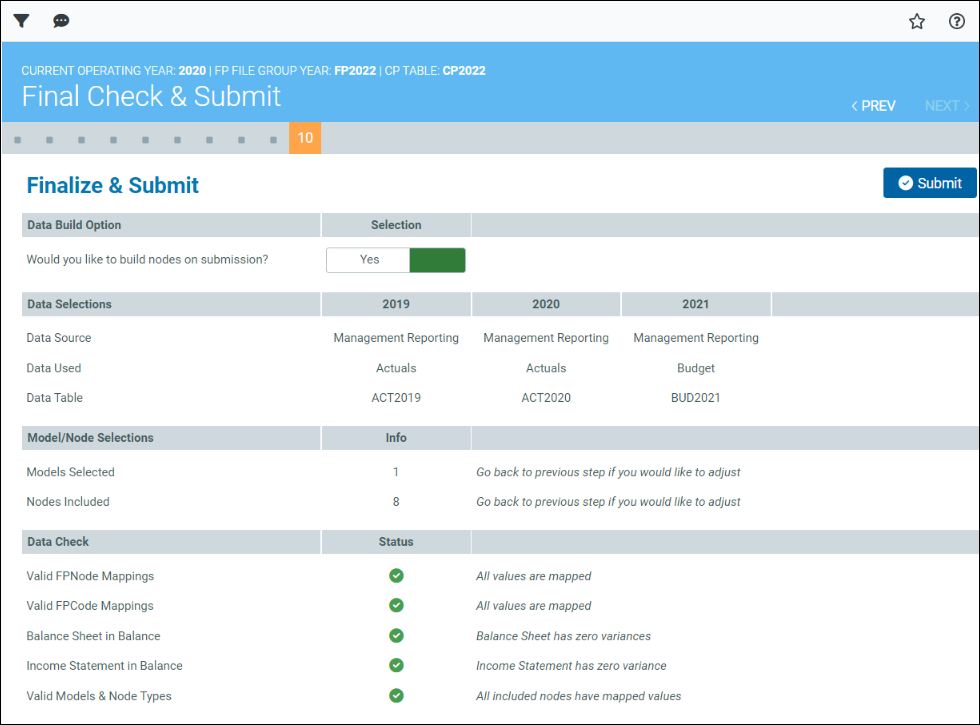The height and width of the screenshot is (725, 980).
Task: Click the Valid FPCode Mappings green checkmark
Action: [x=396, y=606]
